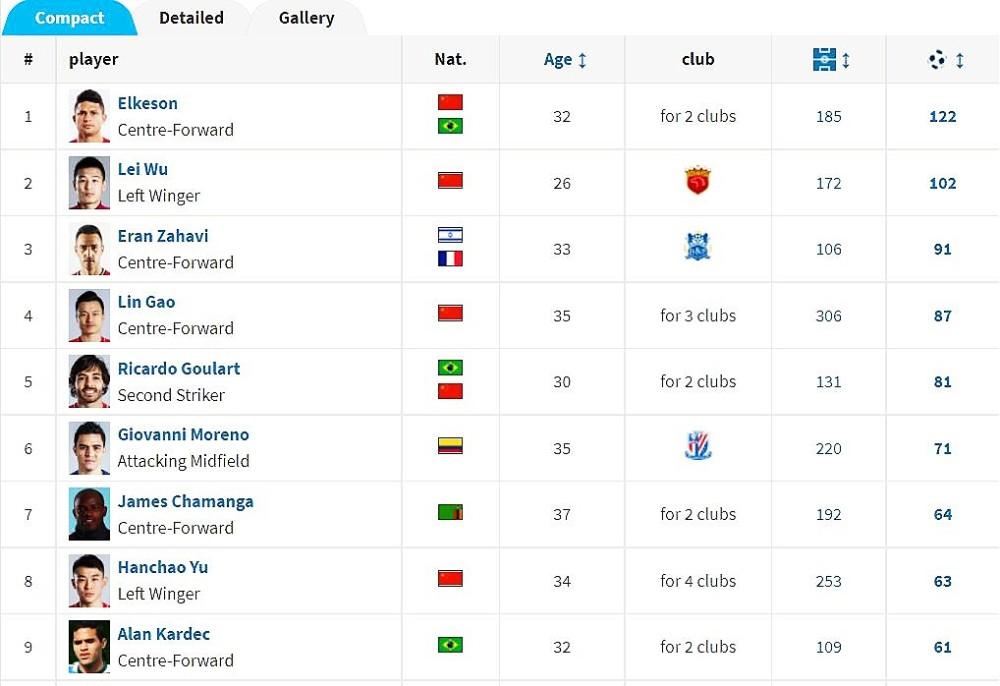Click James Chamanga's portrait thumbnail
Image resolution: width=1000 pixels, height=686 pixels.
click(x=89, y=514)
